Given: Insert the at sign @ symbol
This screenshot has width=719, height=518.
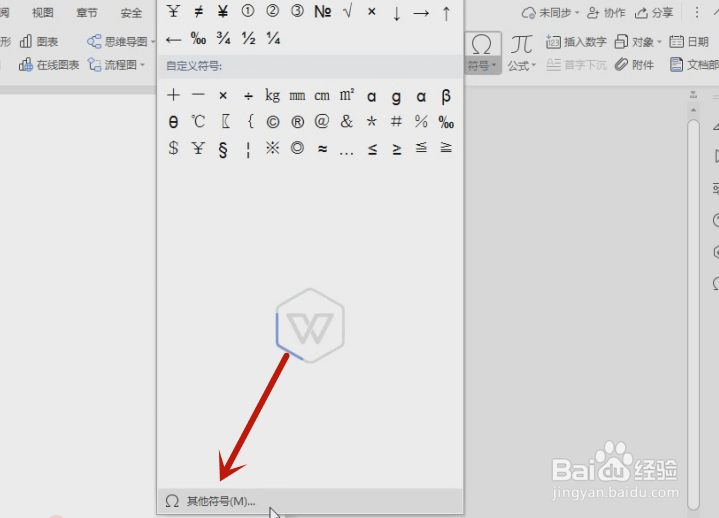Looking at the screenshot, I should point(322,121).
